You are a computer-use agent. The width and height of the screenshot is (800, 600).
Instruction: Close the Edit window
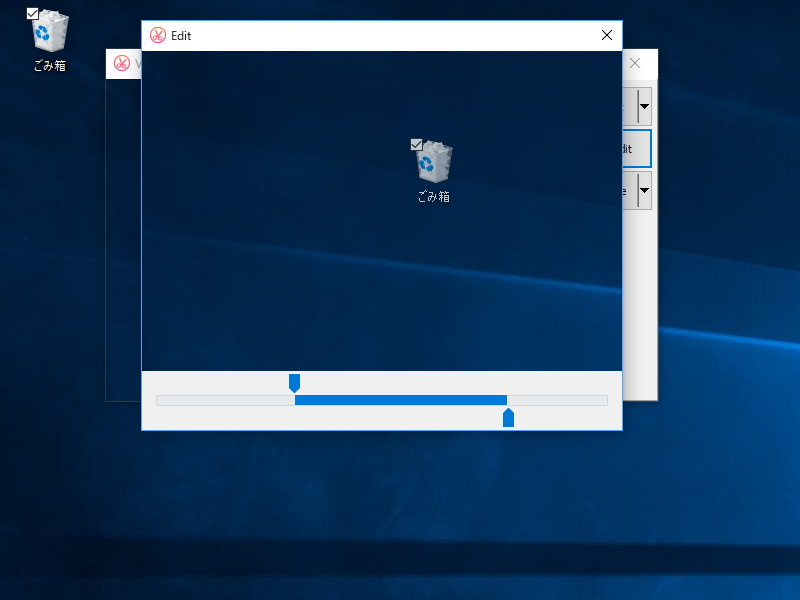(x=607, y=35)
